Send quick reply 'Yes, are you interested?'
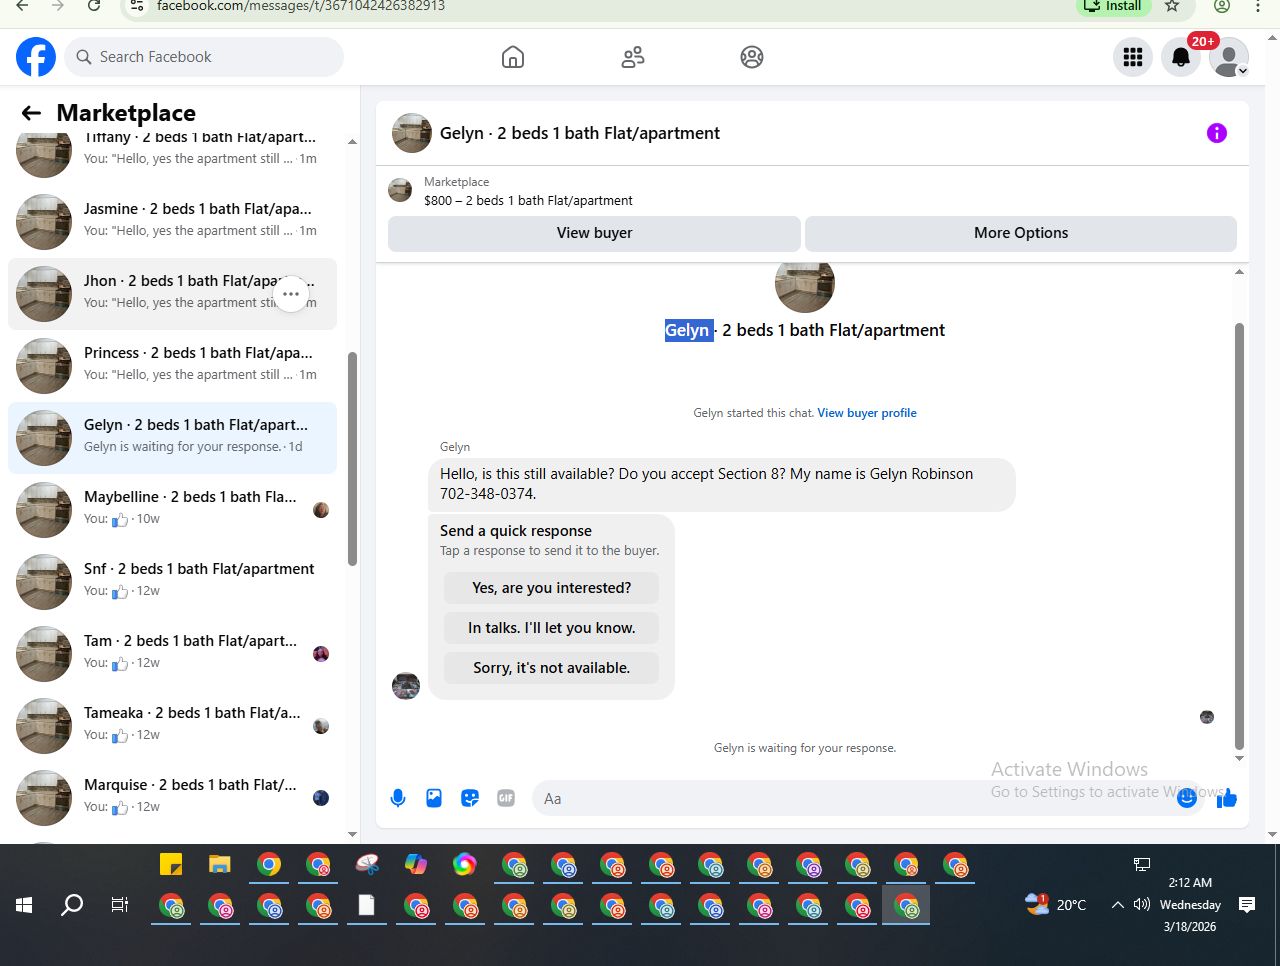The height and width of the screenshot is (966, 1280). click(x=551, y=588)
